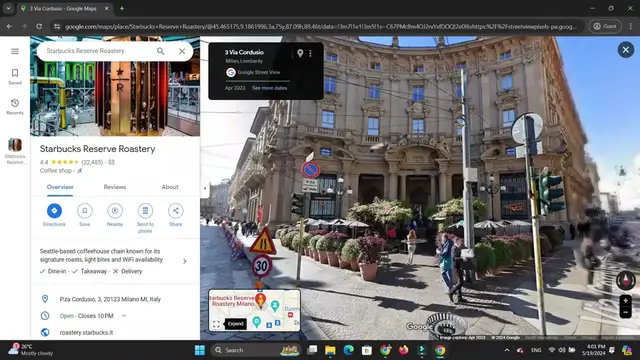
Task: Click the taskbar Search box
Action: coord(256,350)
